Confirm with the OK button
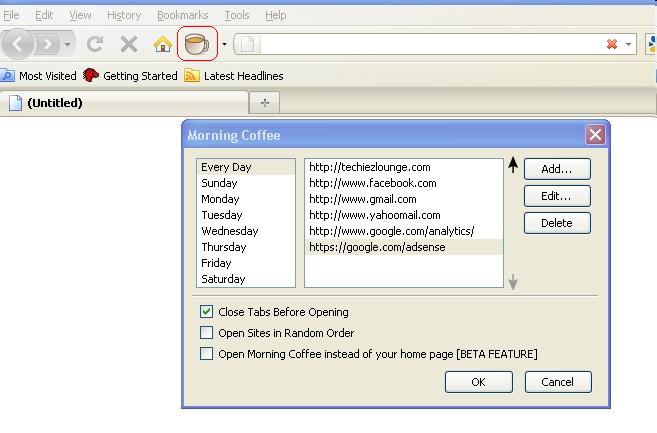The height and width of the screenshot is (433, 657). click(x=479, y=382)
